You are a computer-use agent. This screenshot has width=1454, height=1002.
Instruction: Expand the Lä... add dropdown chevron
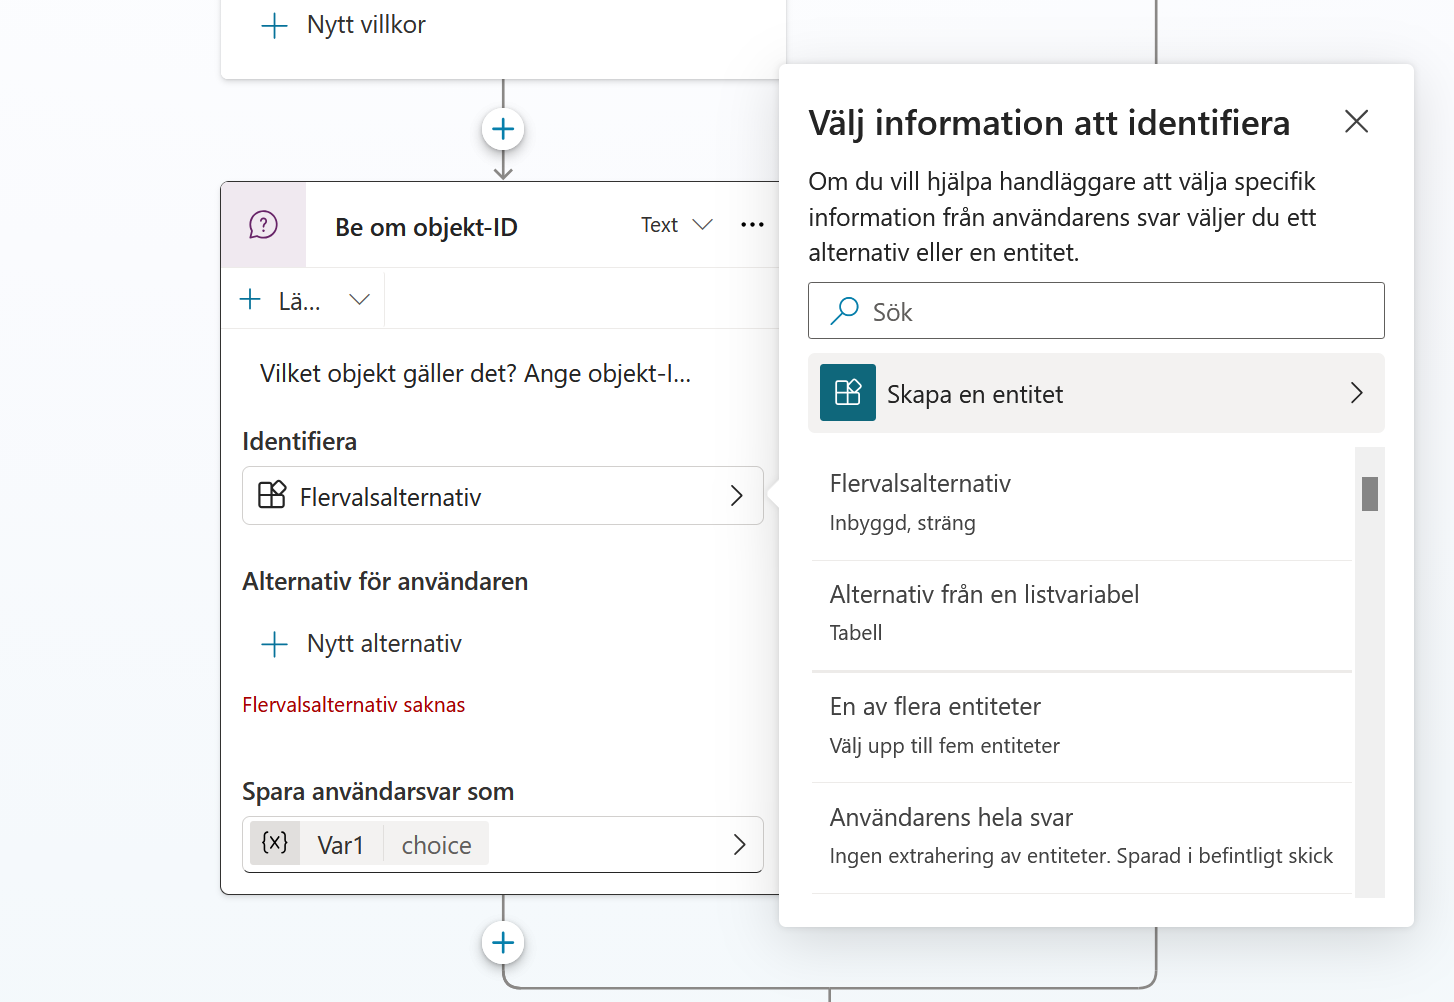pyautogui.click(x=360, y=300)
